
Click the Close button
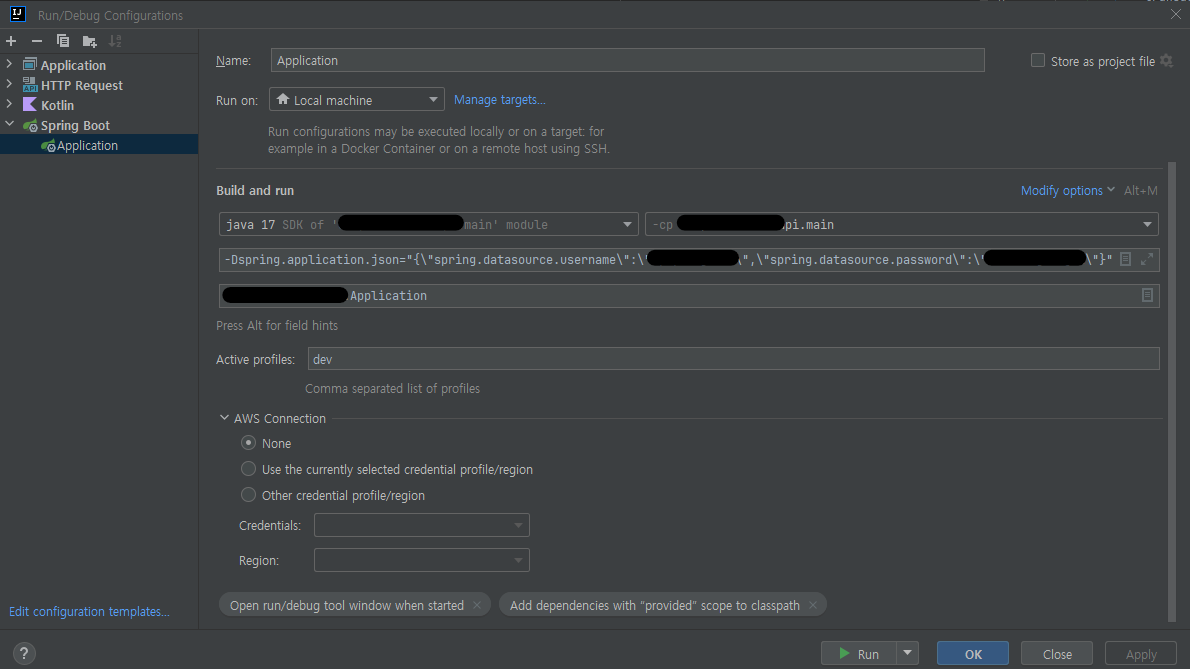1056,653
